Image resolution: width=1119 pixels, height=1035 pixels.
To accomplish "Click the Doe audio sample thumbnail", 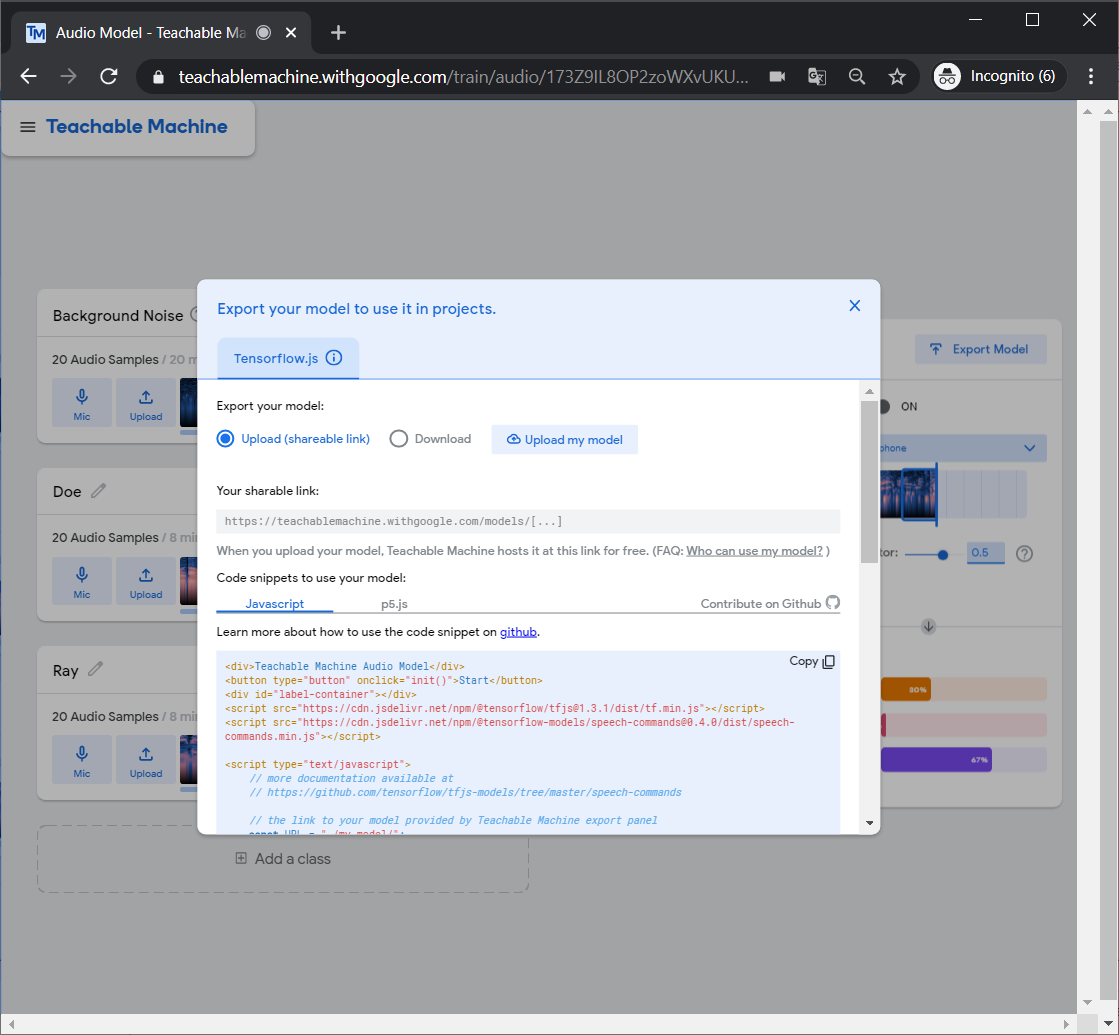I will pos(188,581).
